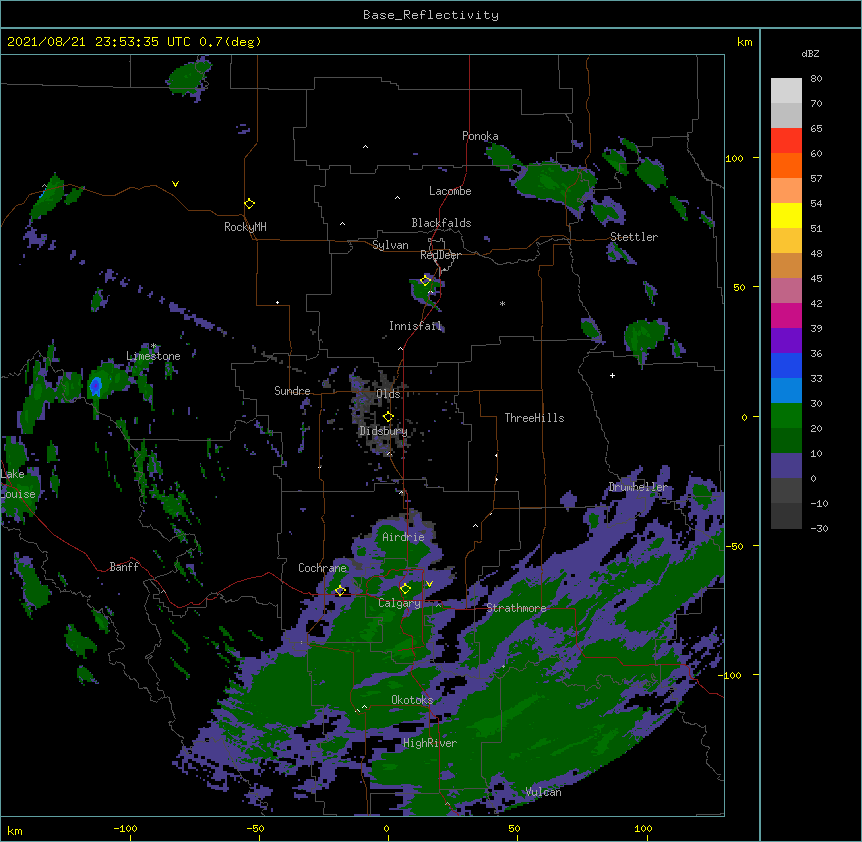The width and height of the screenshot is (862, 842).
Task: Click the -50 tick on vertical axis
Action: (x=734, y=546)
